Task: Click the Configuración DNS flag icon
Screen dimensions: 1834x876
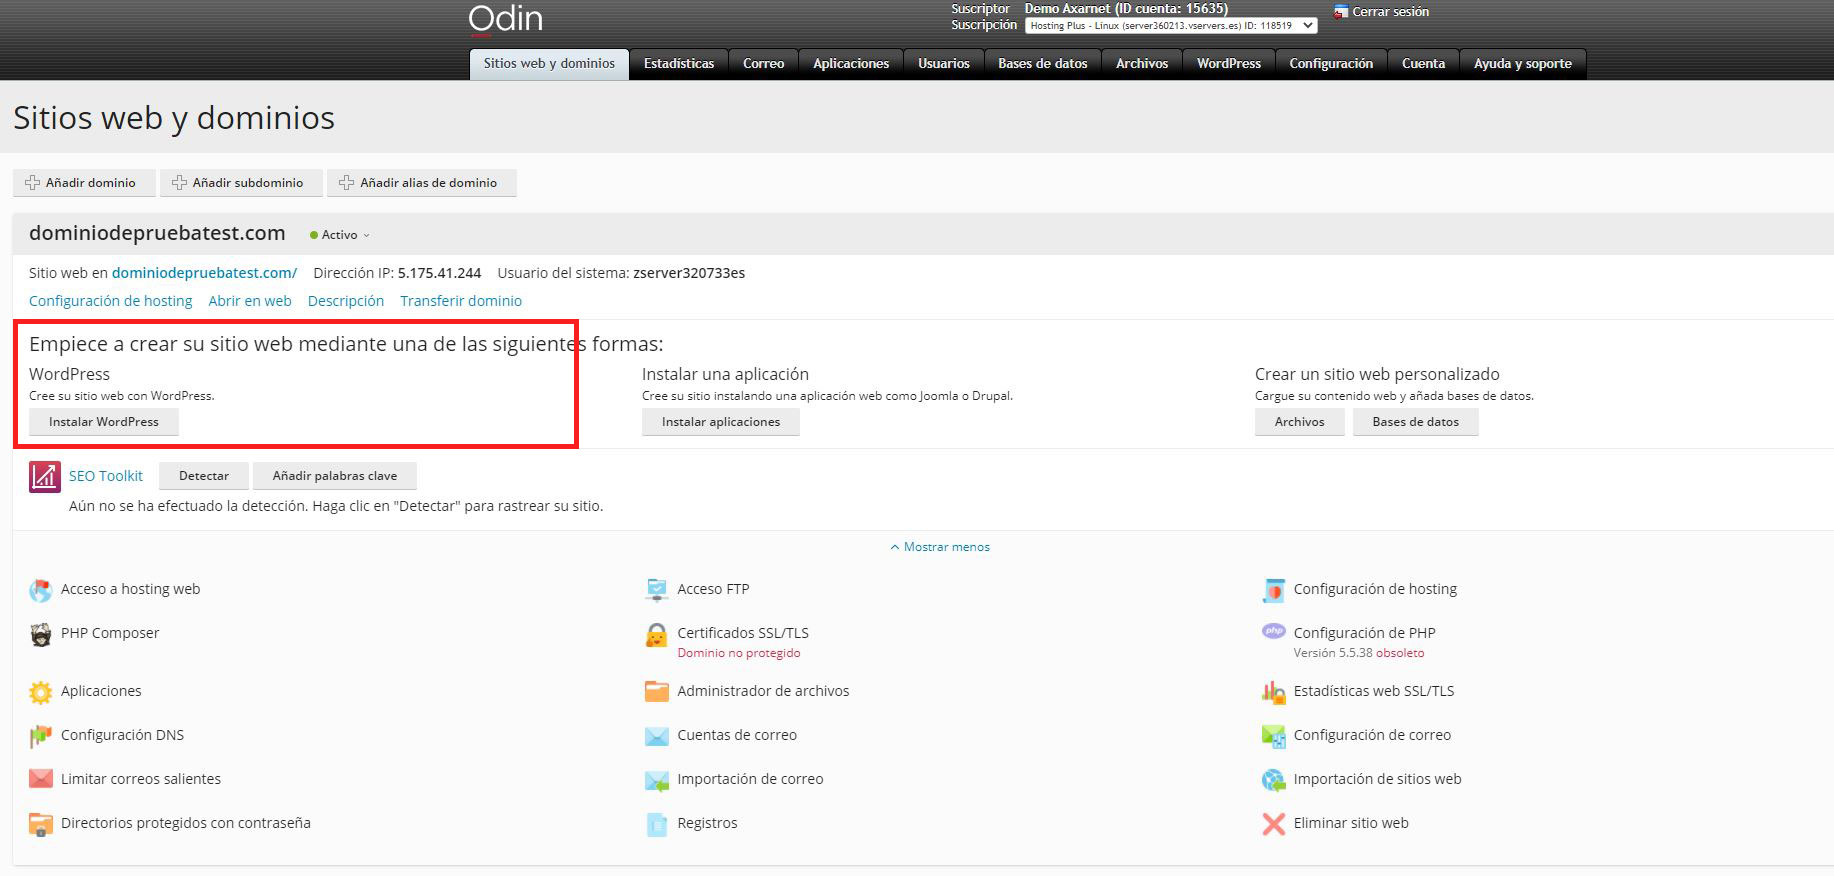Action: tap(40, 736)
